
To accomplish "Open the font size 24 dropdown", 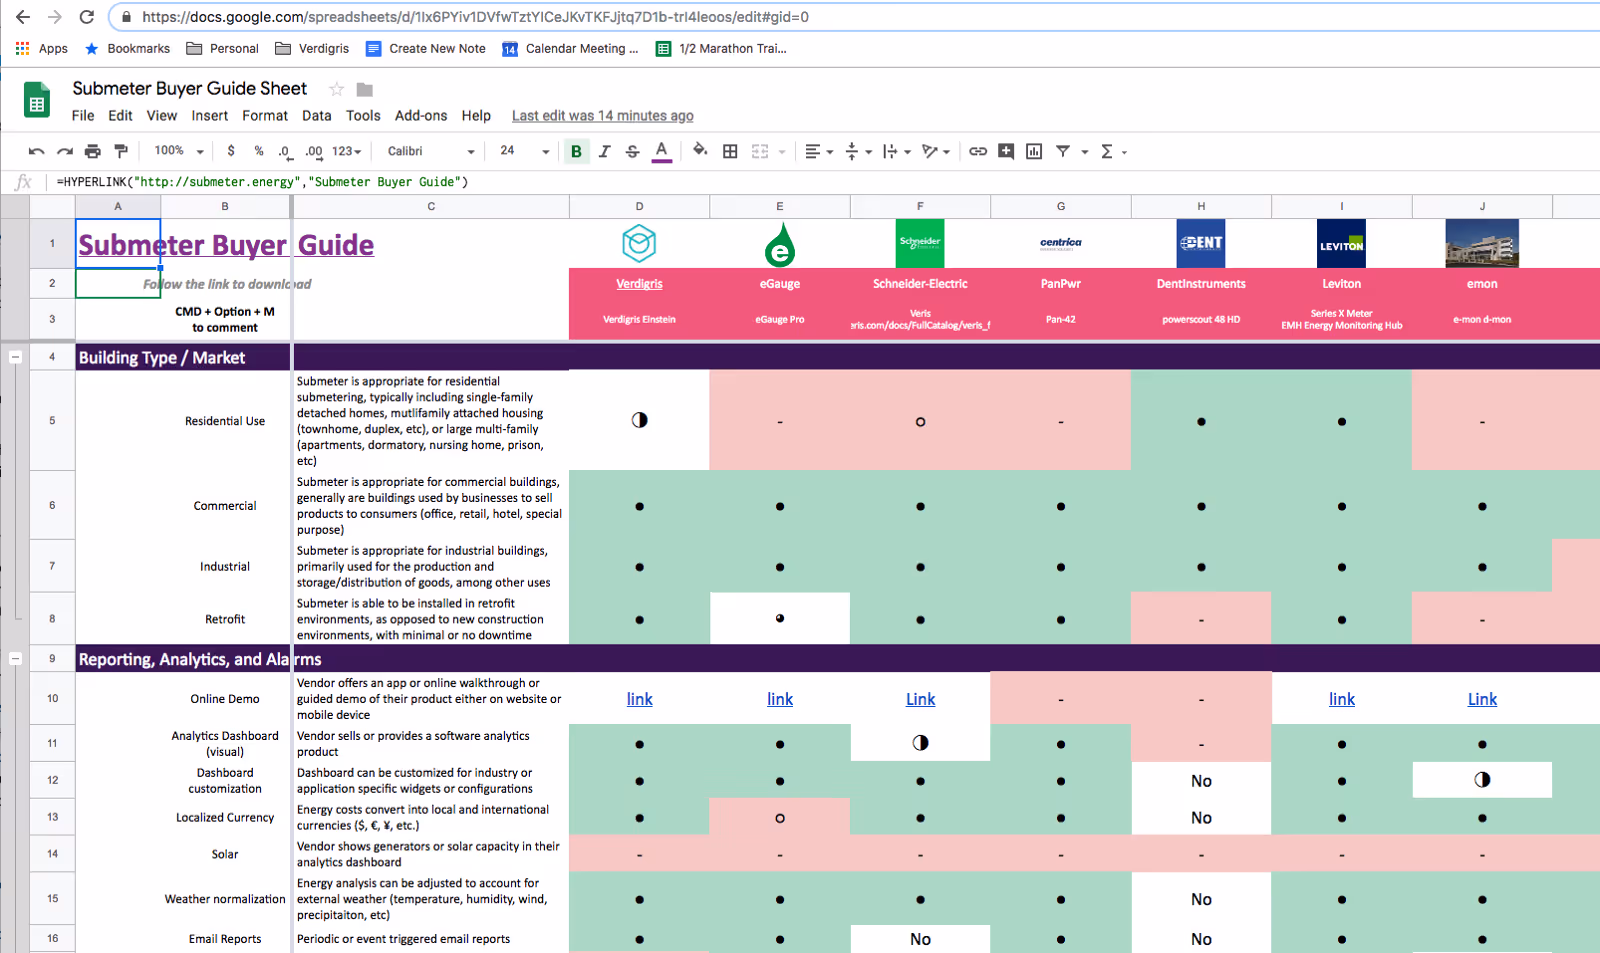I will pyautogui.click(x=525, y=151).
